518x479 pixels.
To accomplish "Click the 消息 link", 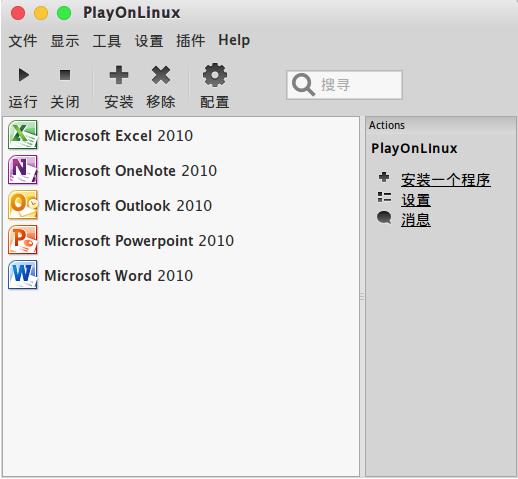I will (x=416, y=220).
